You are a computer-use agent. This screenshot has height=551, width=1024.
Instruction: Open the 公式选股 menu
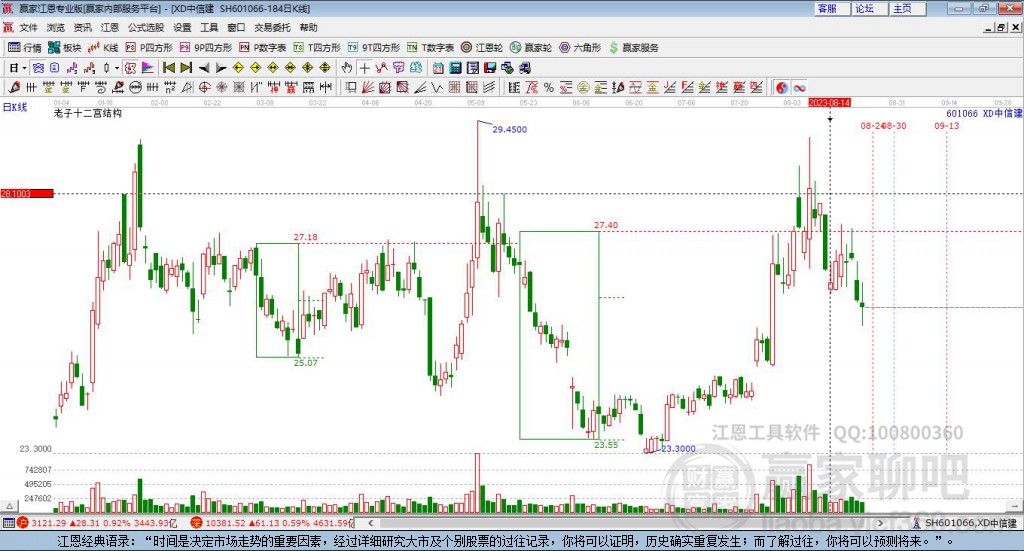click(146, 27)
